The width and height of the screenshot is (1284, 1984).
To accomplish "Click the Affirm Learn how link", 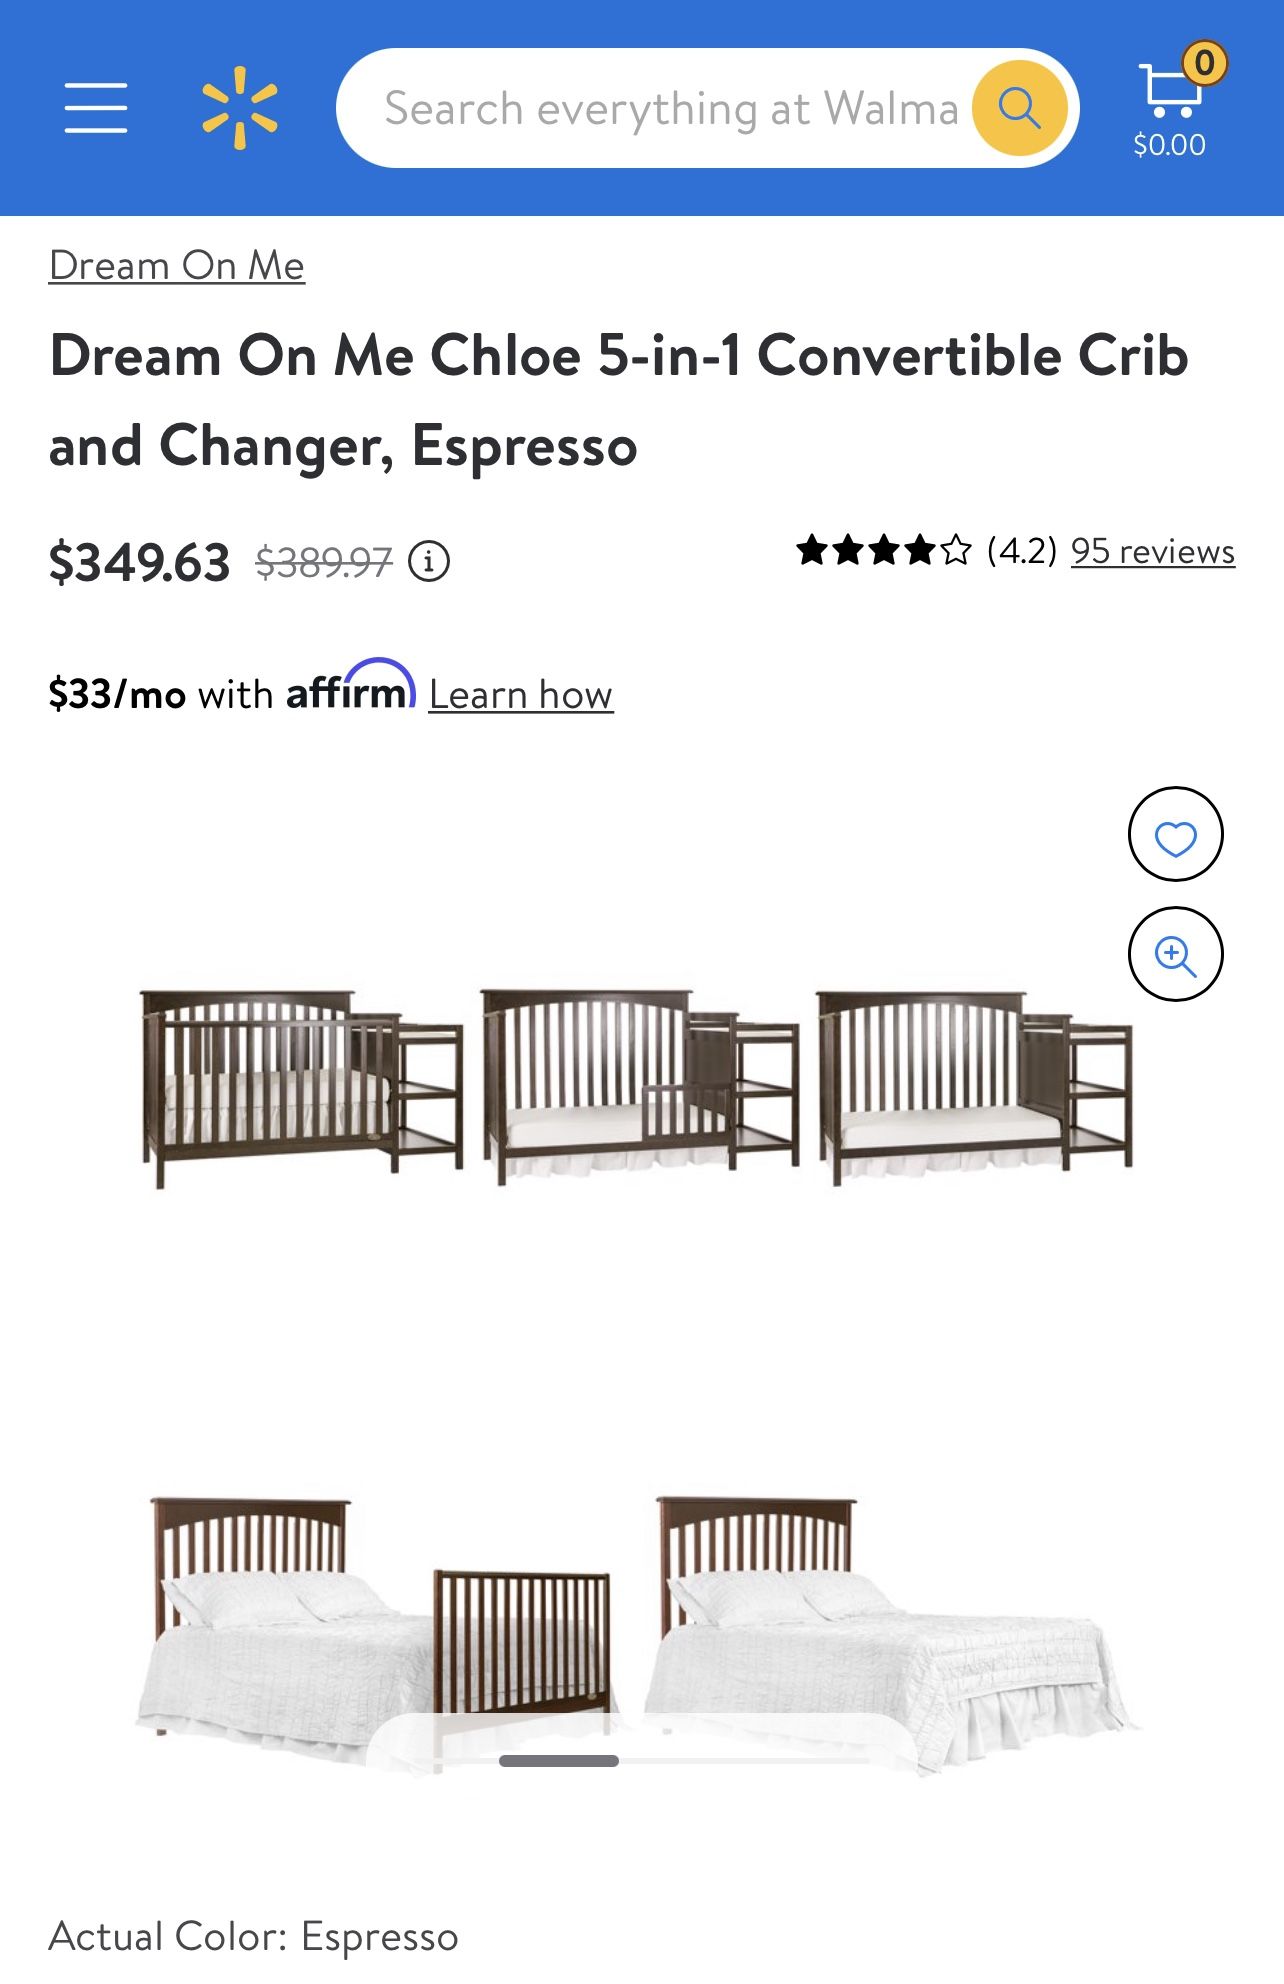I will (x=521, y=694).
